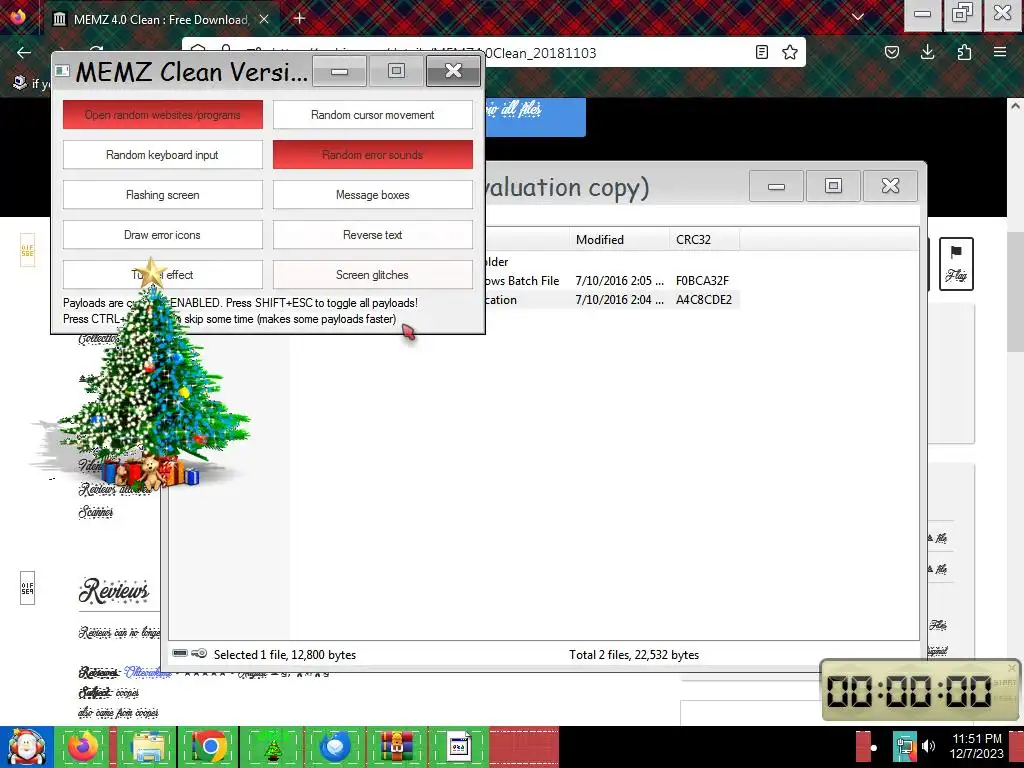Viewport: 1024px width, 768px height.
Task: Go back in Firefox
Action: 24,52
